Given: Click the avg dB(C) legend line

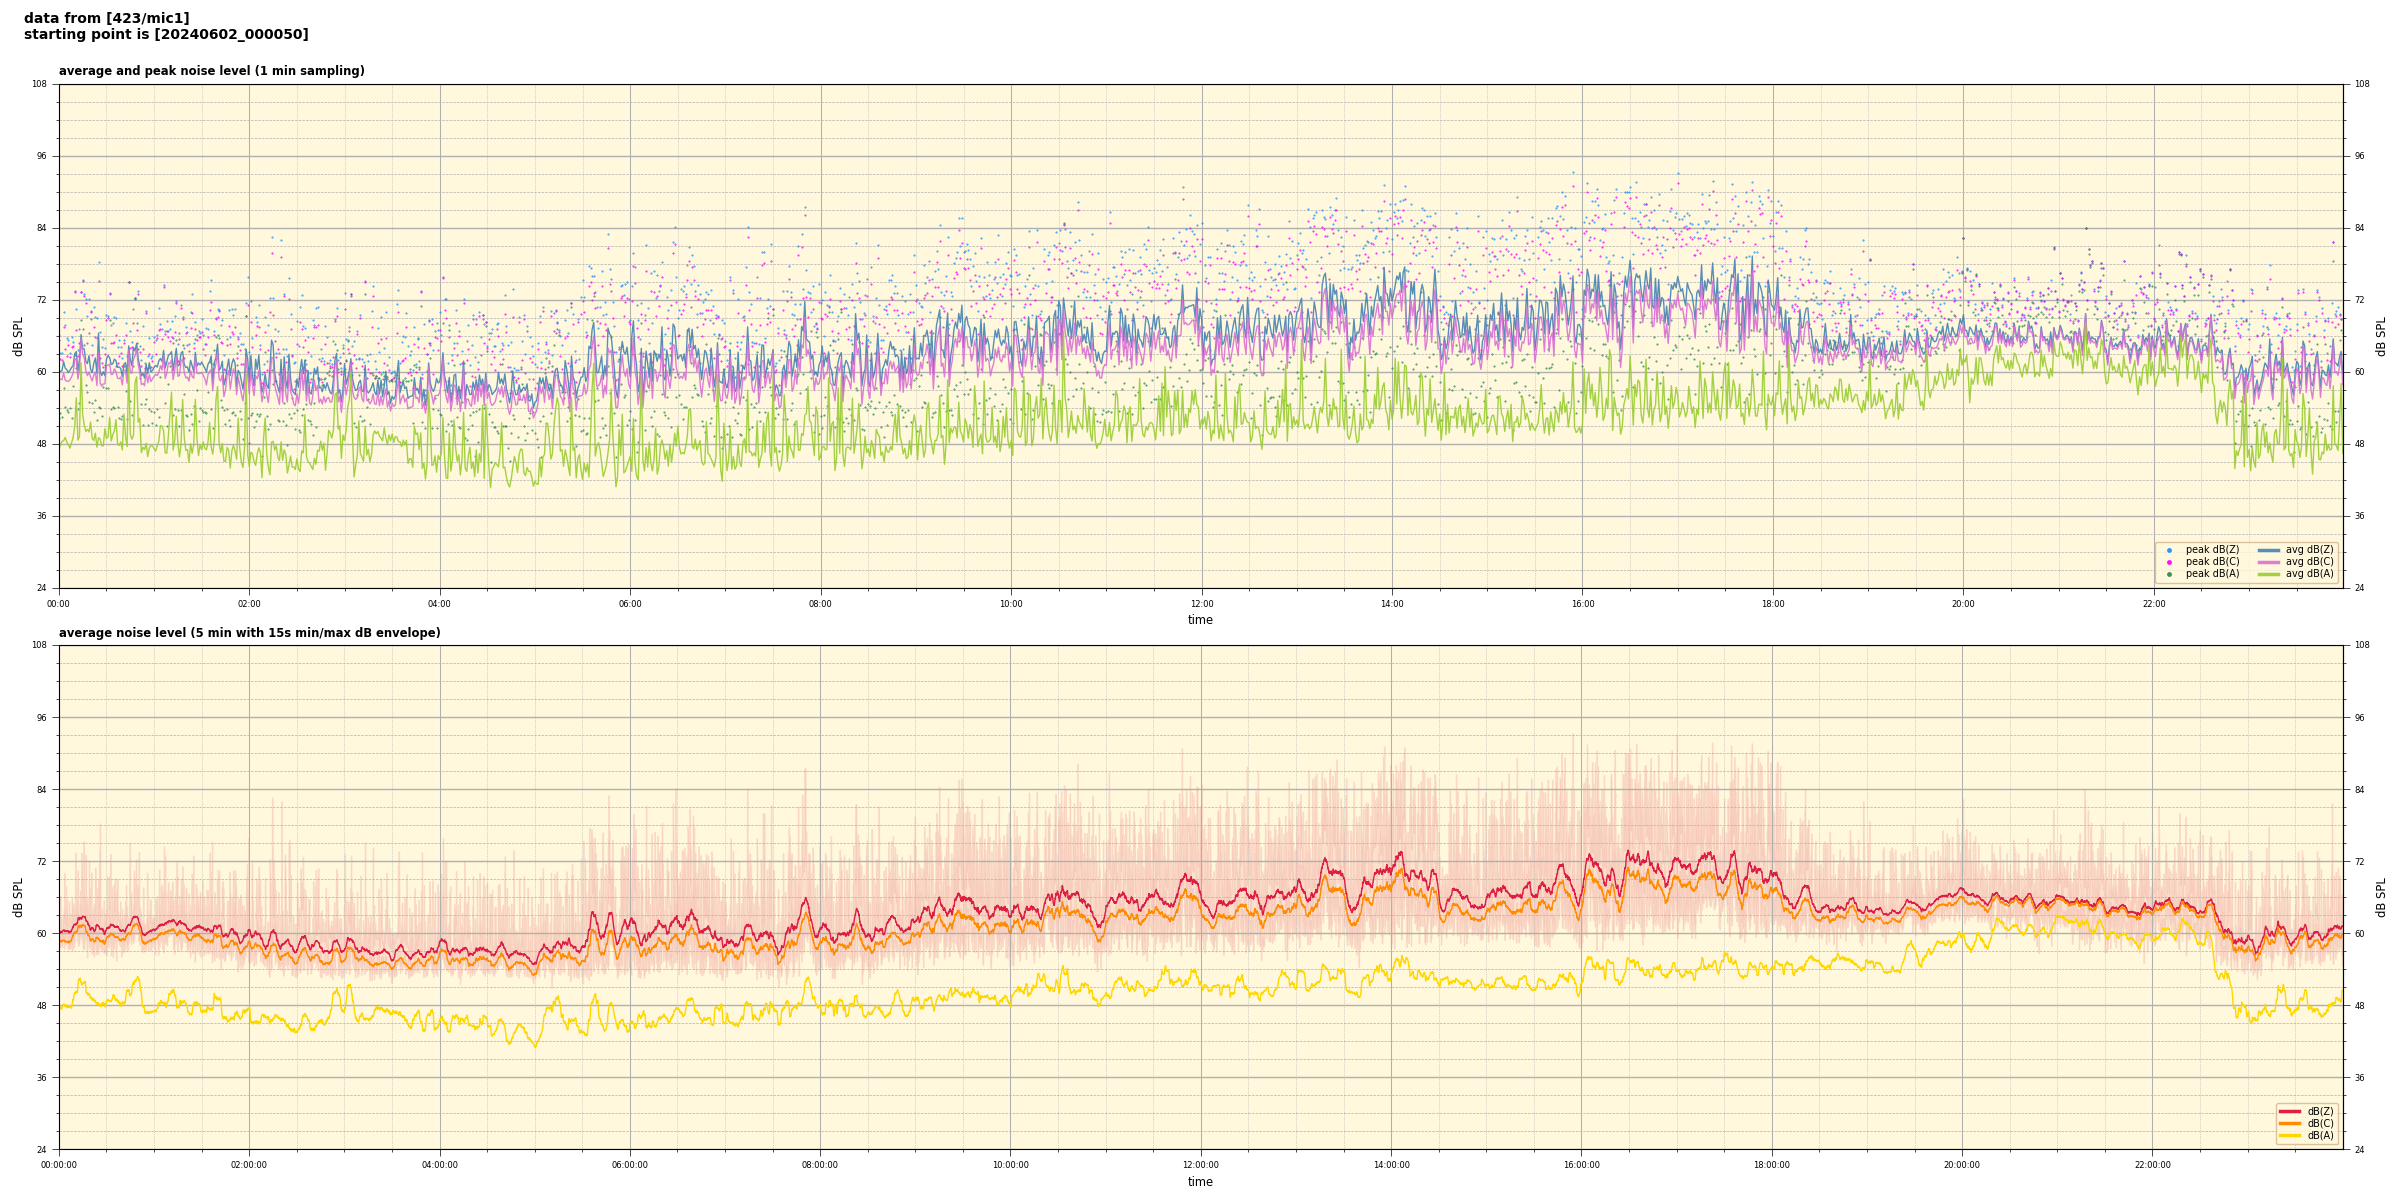Looking at the screenshot, I should (2269, 562).
